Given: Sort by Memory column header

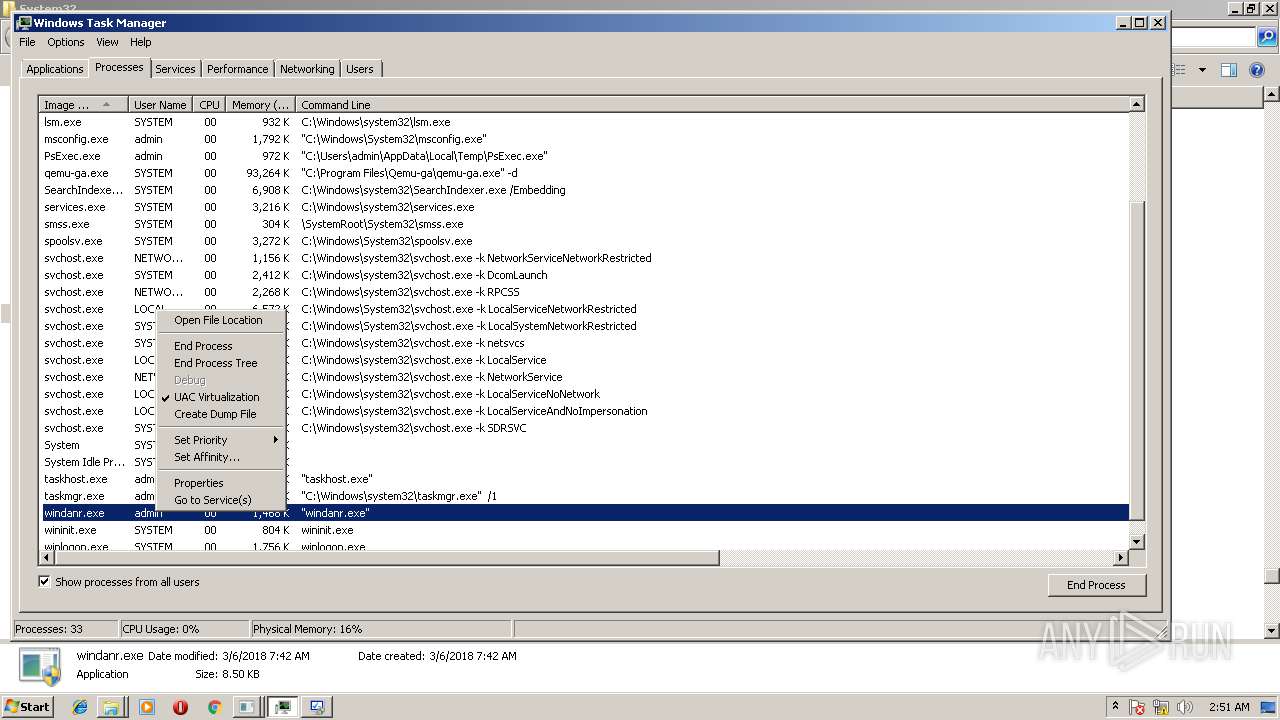Looking at the screenshot, I should click(x=260, y=105).
